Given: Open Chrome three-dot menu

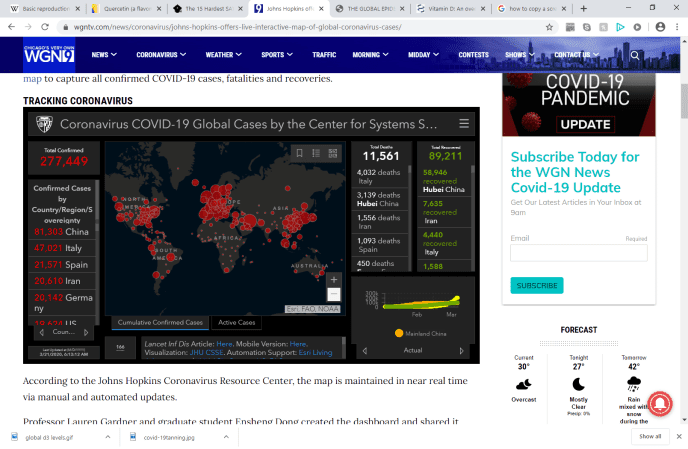Looking at the screenshot, I should (677, 27).
